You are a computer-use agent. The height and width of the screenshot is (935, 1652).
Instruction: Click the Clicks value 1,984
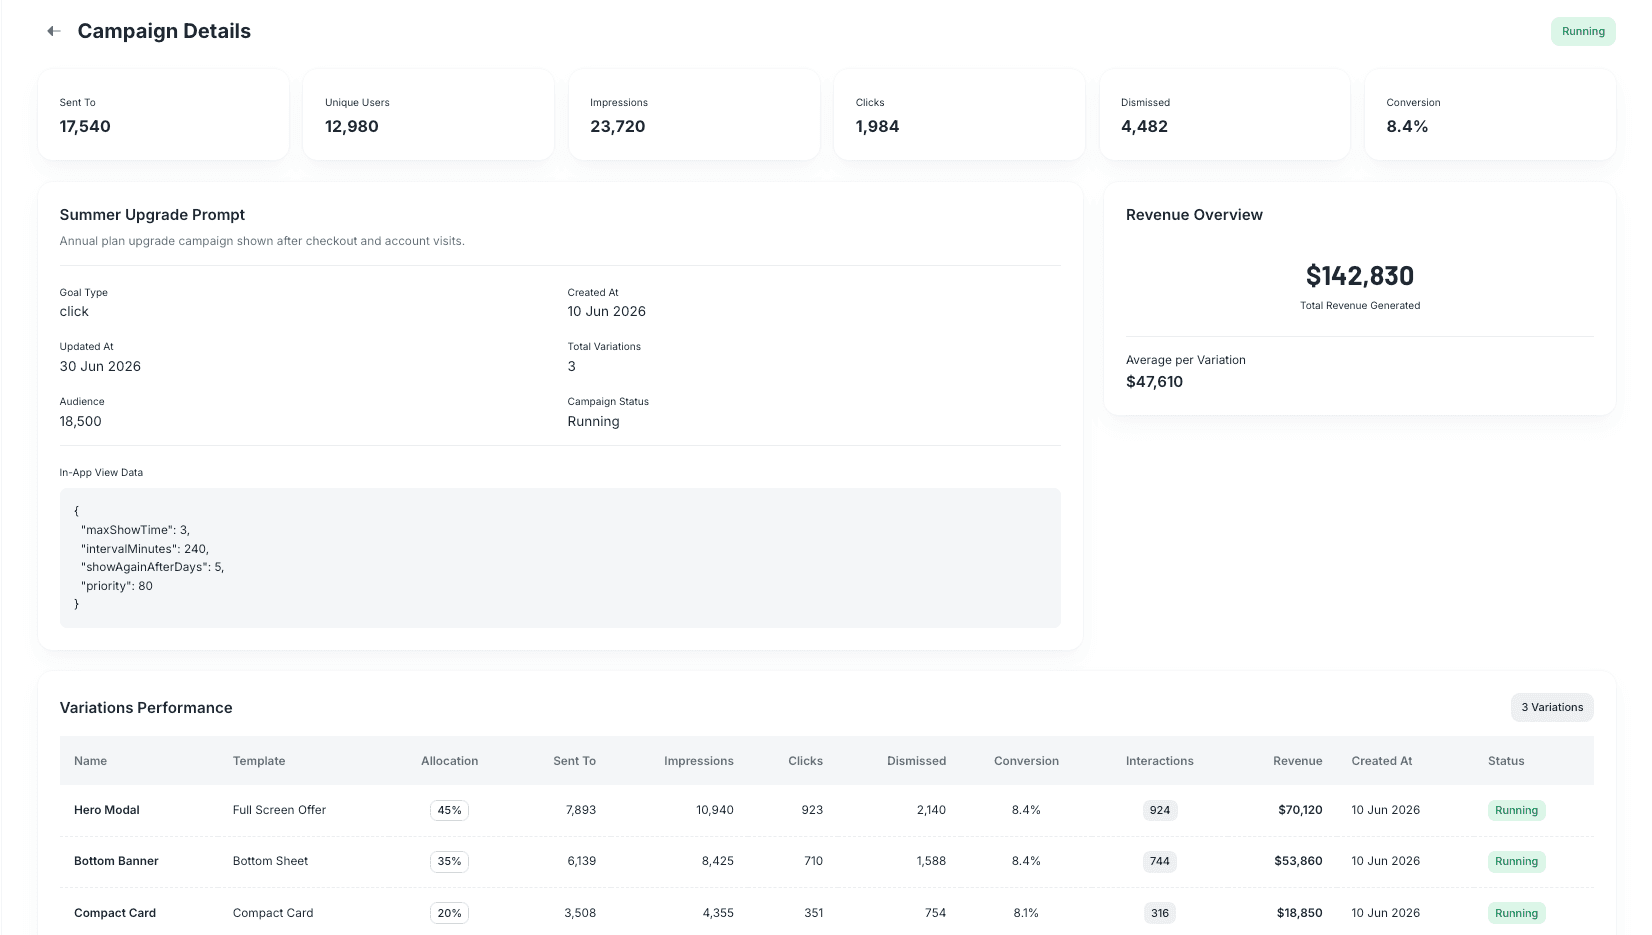point(877,126)
